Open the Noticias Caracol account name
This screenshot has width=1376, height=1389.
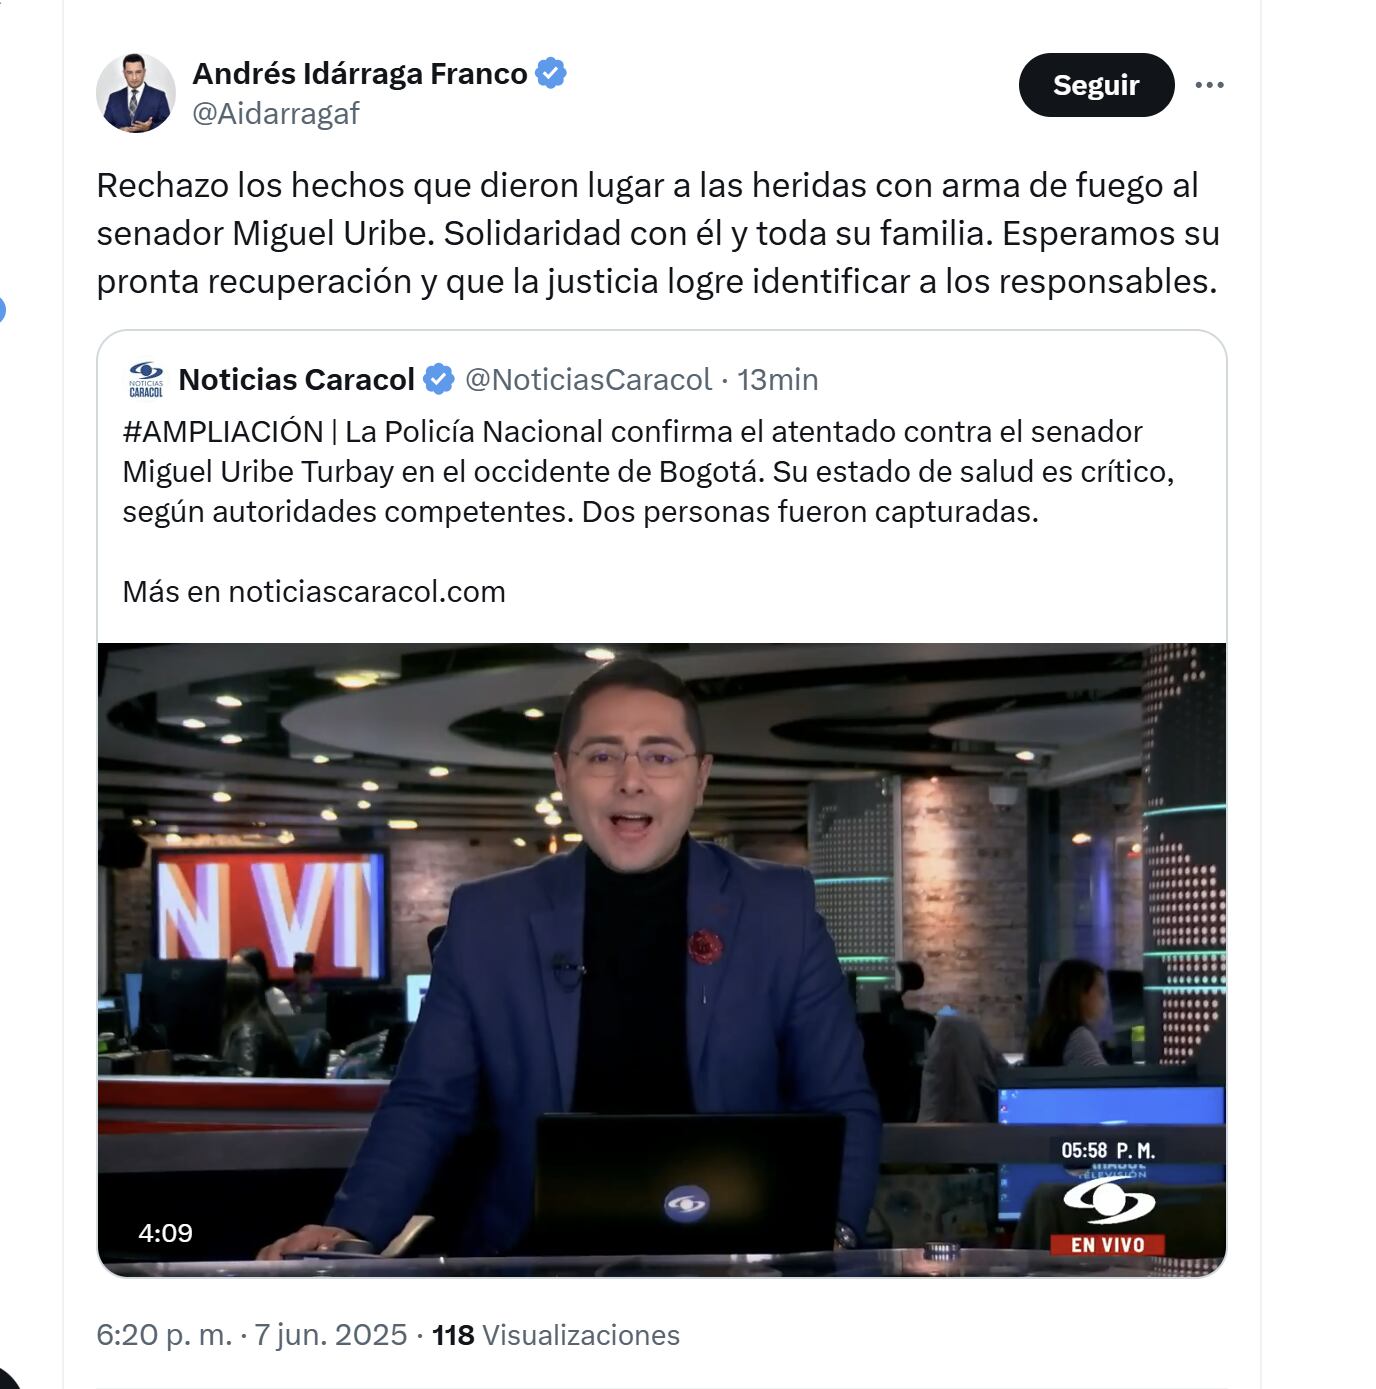pos(296,380)
